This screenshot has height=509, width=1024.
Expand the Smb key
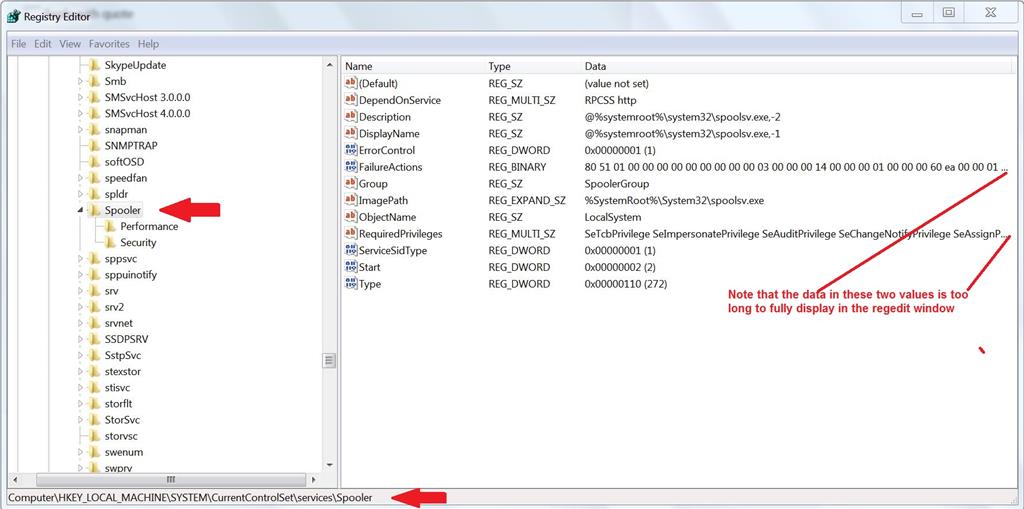(80, 82)
